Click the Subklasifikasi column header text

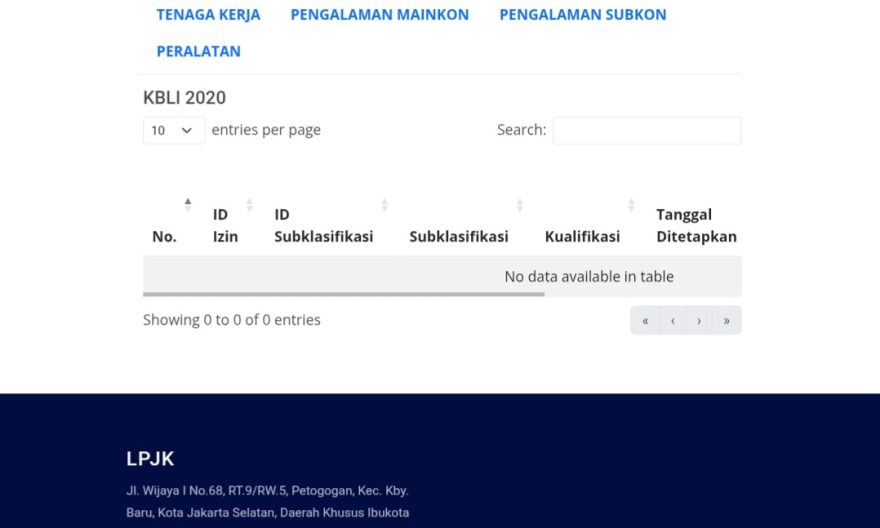tap(458, 237)
